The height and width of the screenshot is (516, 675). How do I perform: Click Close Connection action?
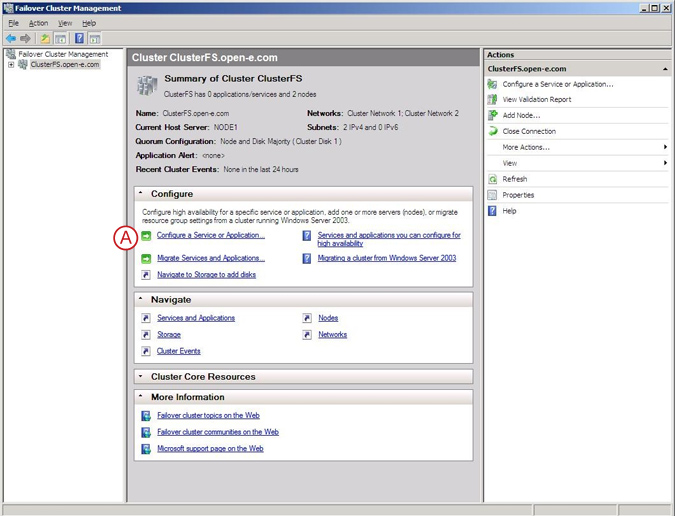click(529, 131)
